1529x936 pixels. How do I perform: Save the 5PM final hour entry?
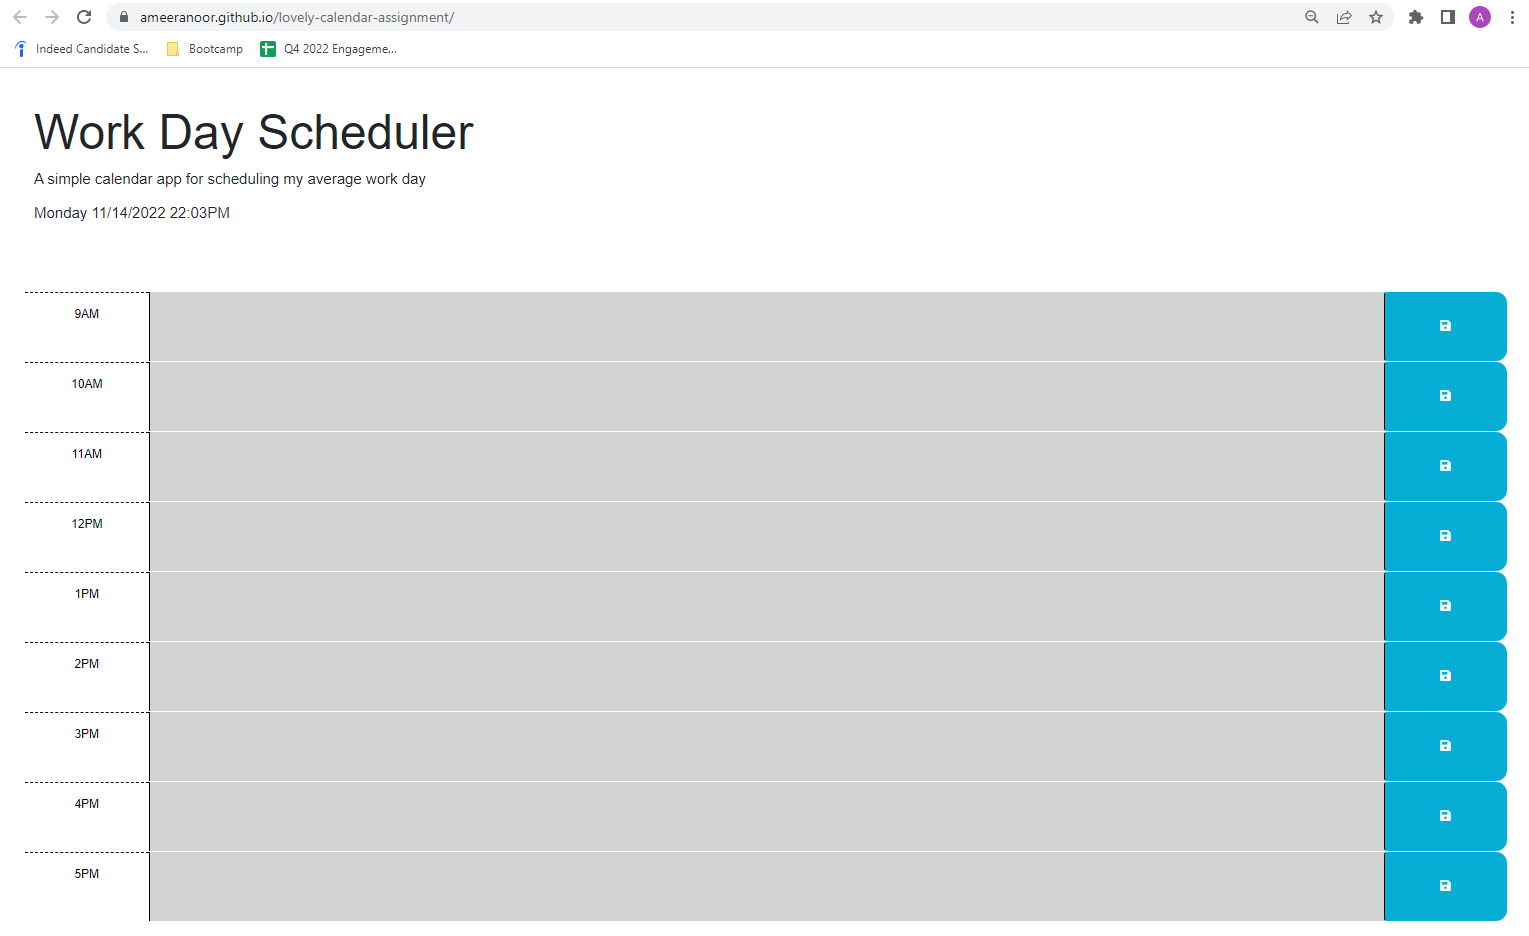click(x=1444, y=886)
